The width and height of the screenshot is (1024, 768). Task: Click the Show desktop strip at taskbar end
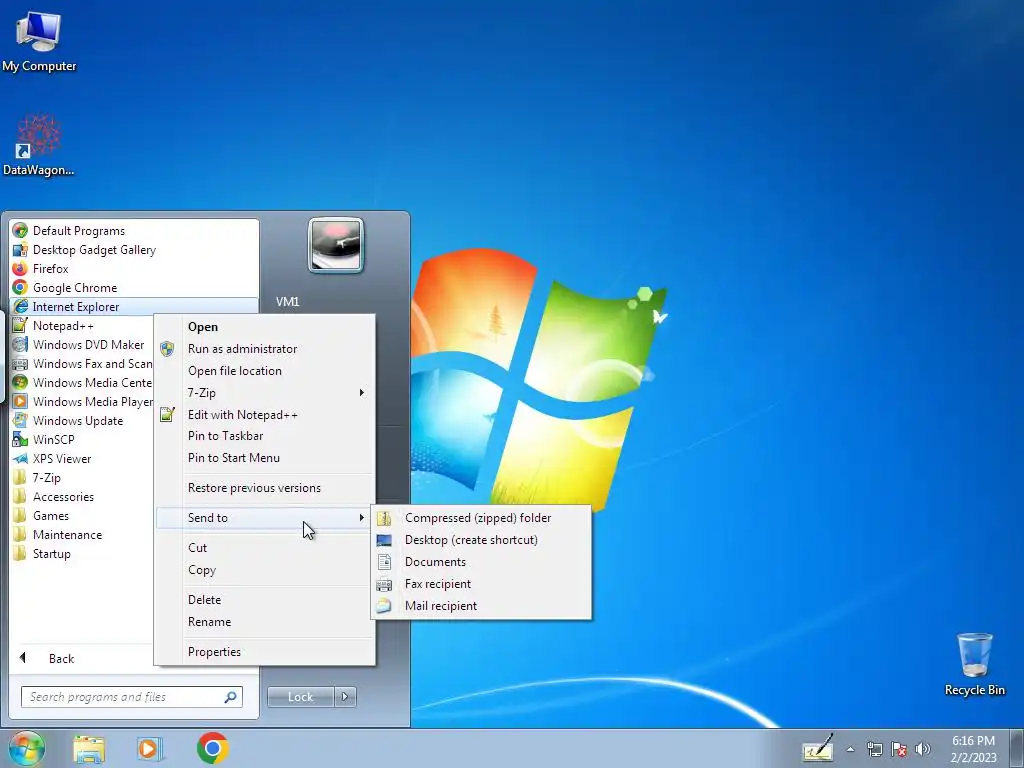1017,748
